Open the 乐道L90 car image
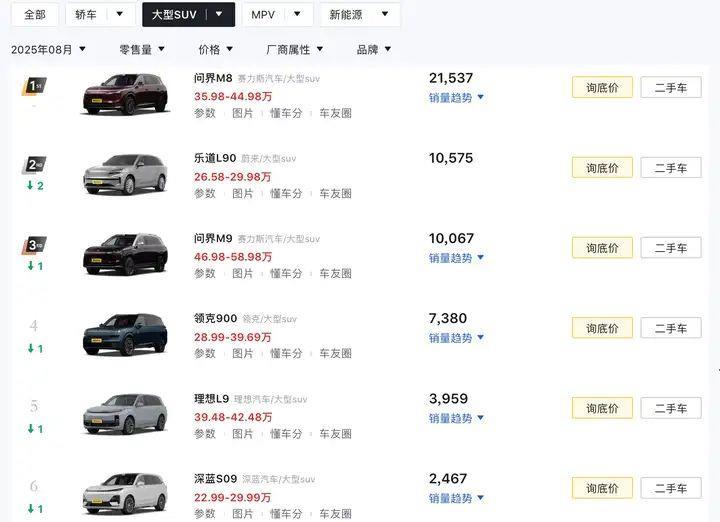720x522 pixels. [x=125, y=174]
